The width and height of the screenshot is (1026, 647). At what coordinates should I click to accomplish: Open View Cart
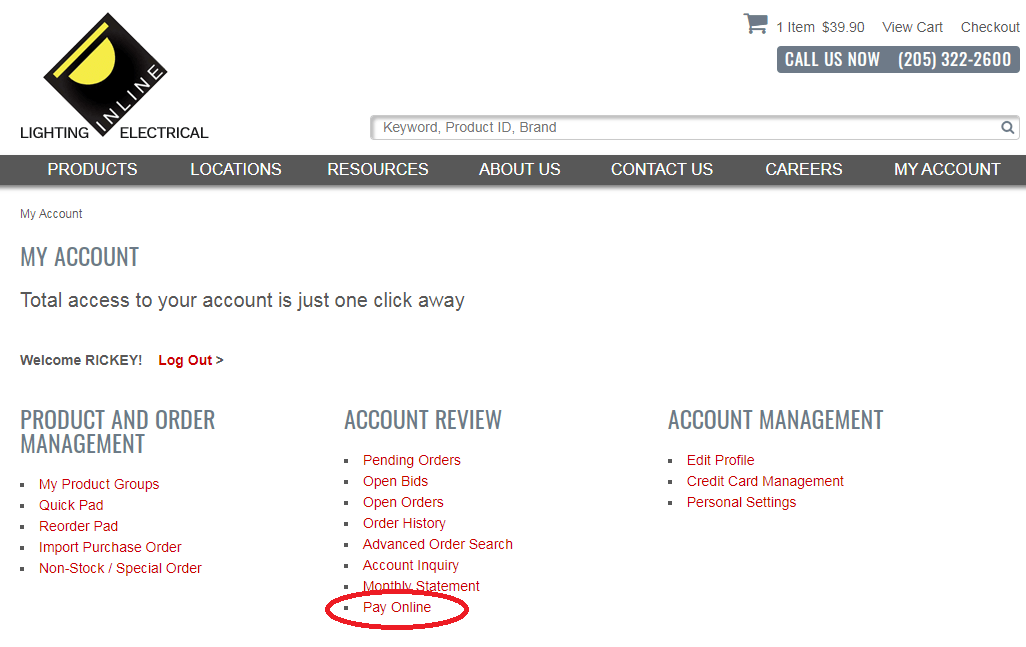(911, 27)
